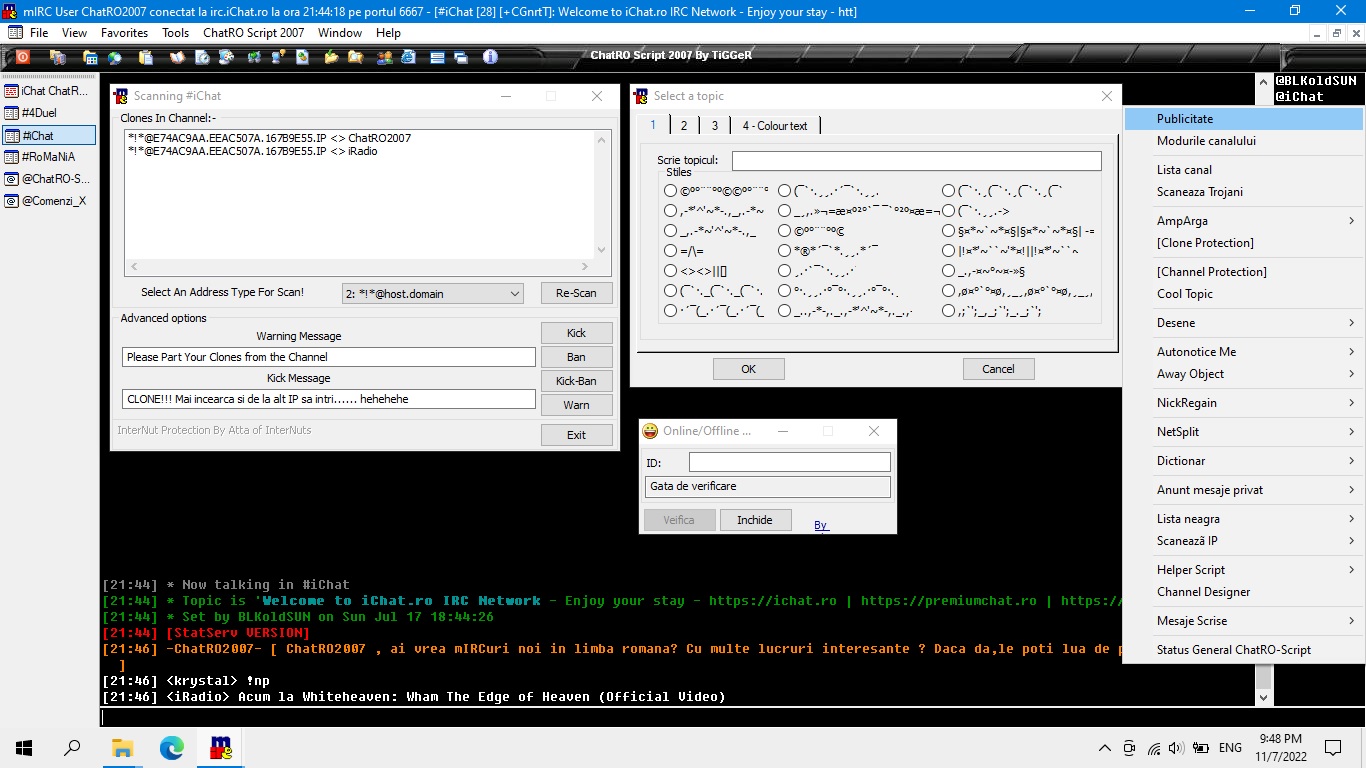Image resolution: width=1366 pixels, height=768 pixels.
Task: Select the §¤*~`~*¤§ topic style radio
Action: tap(948, 231)
